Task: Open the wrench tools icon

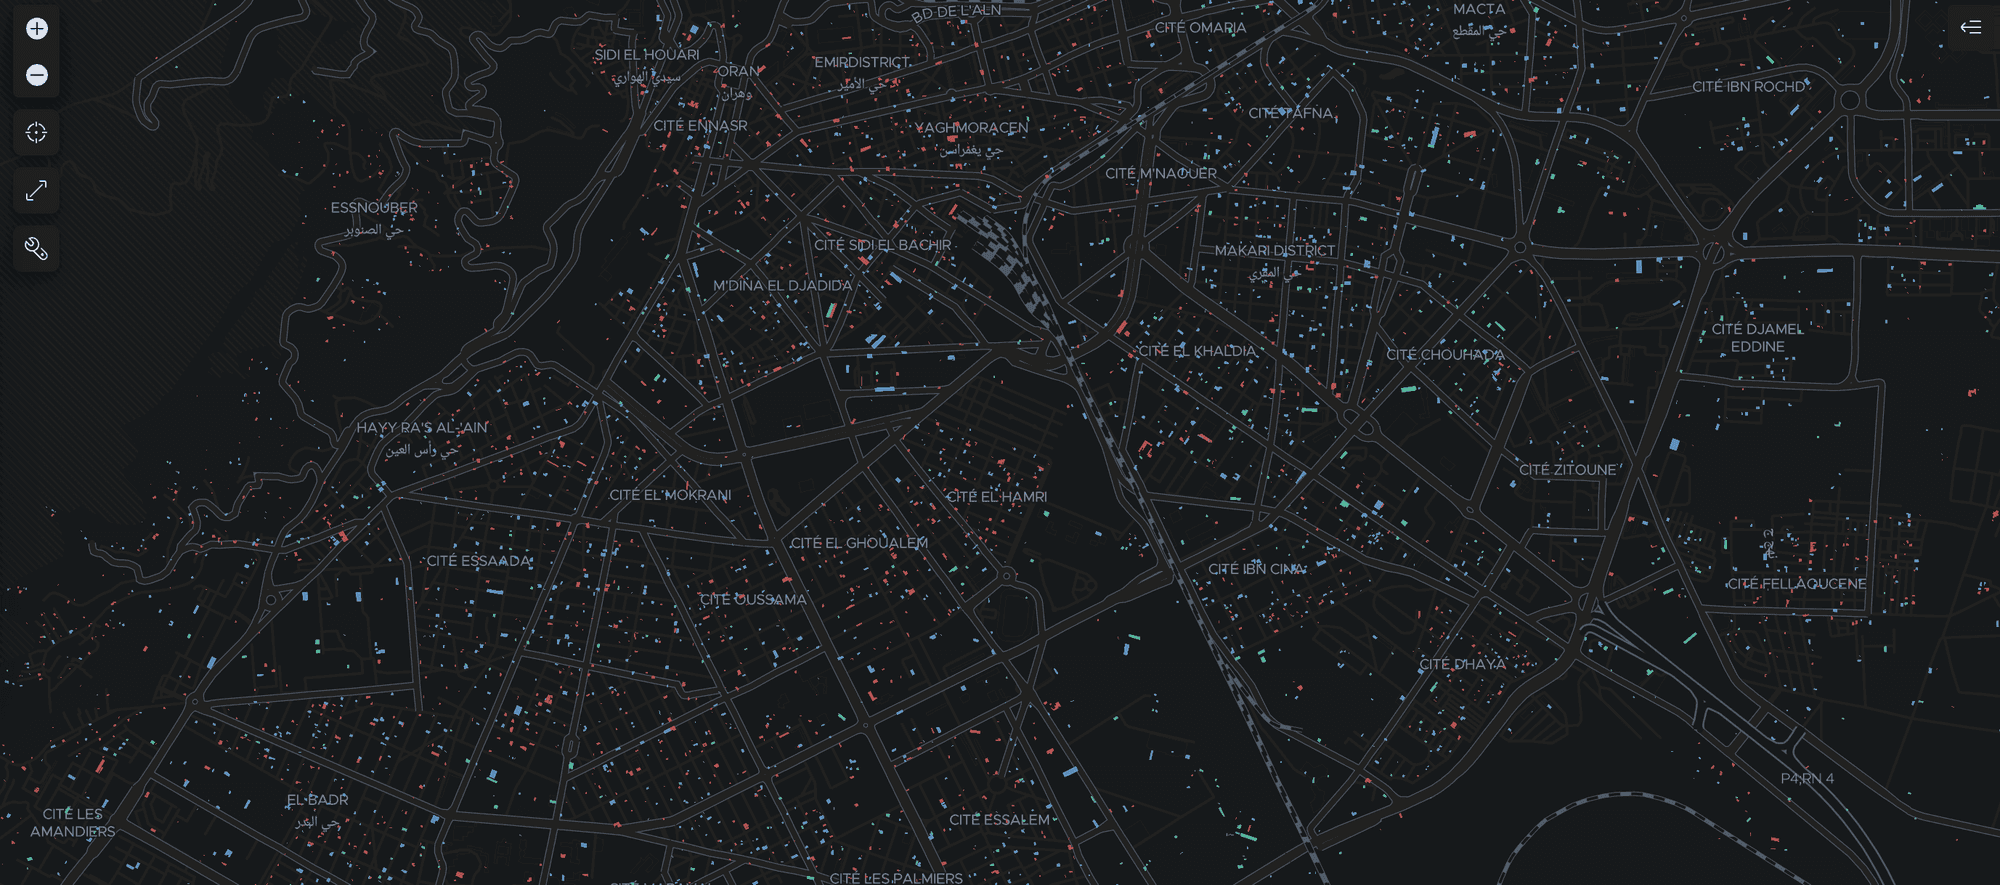Action: click(37, 249)
